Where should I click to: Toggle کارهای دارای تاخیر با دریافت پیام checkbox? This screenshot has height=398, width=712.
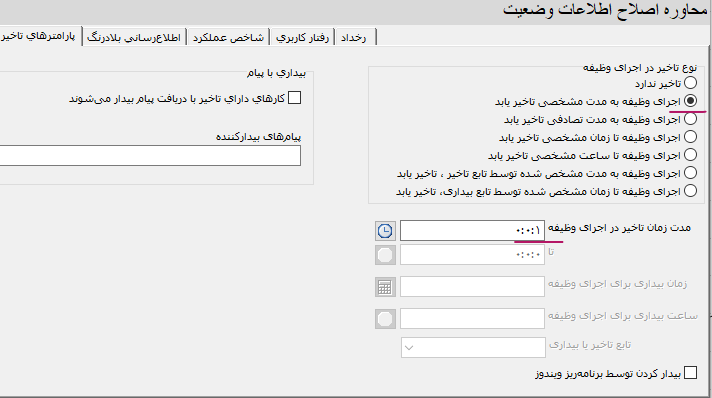pos(295,98)
